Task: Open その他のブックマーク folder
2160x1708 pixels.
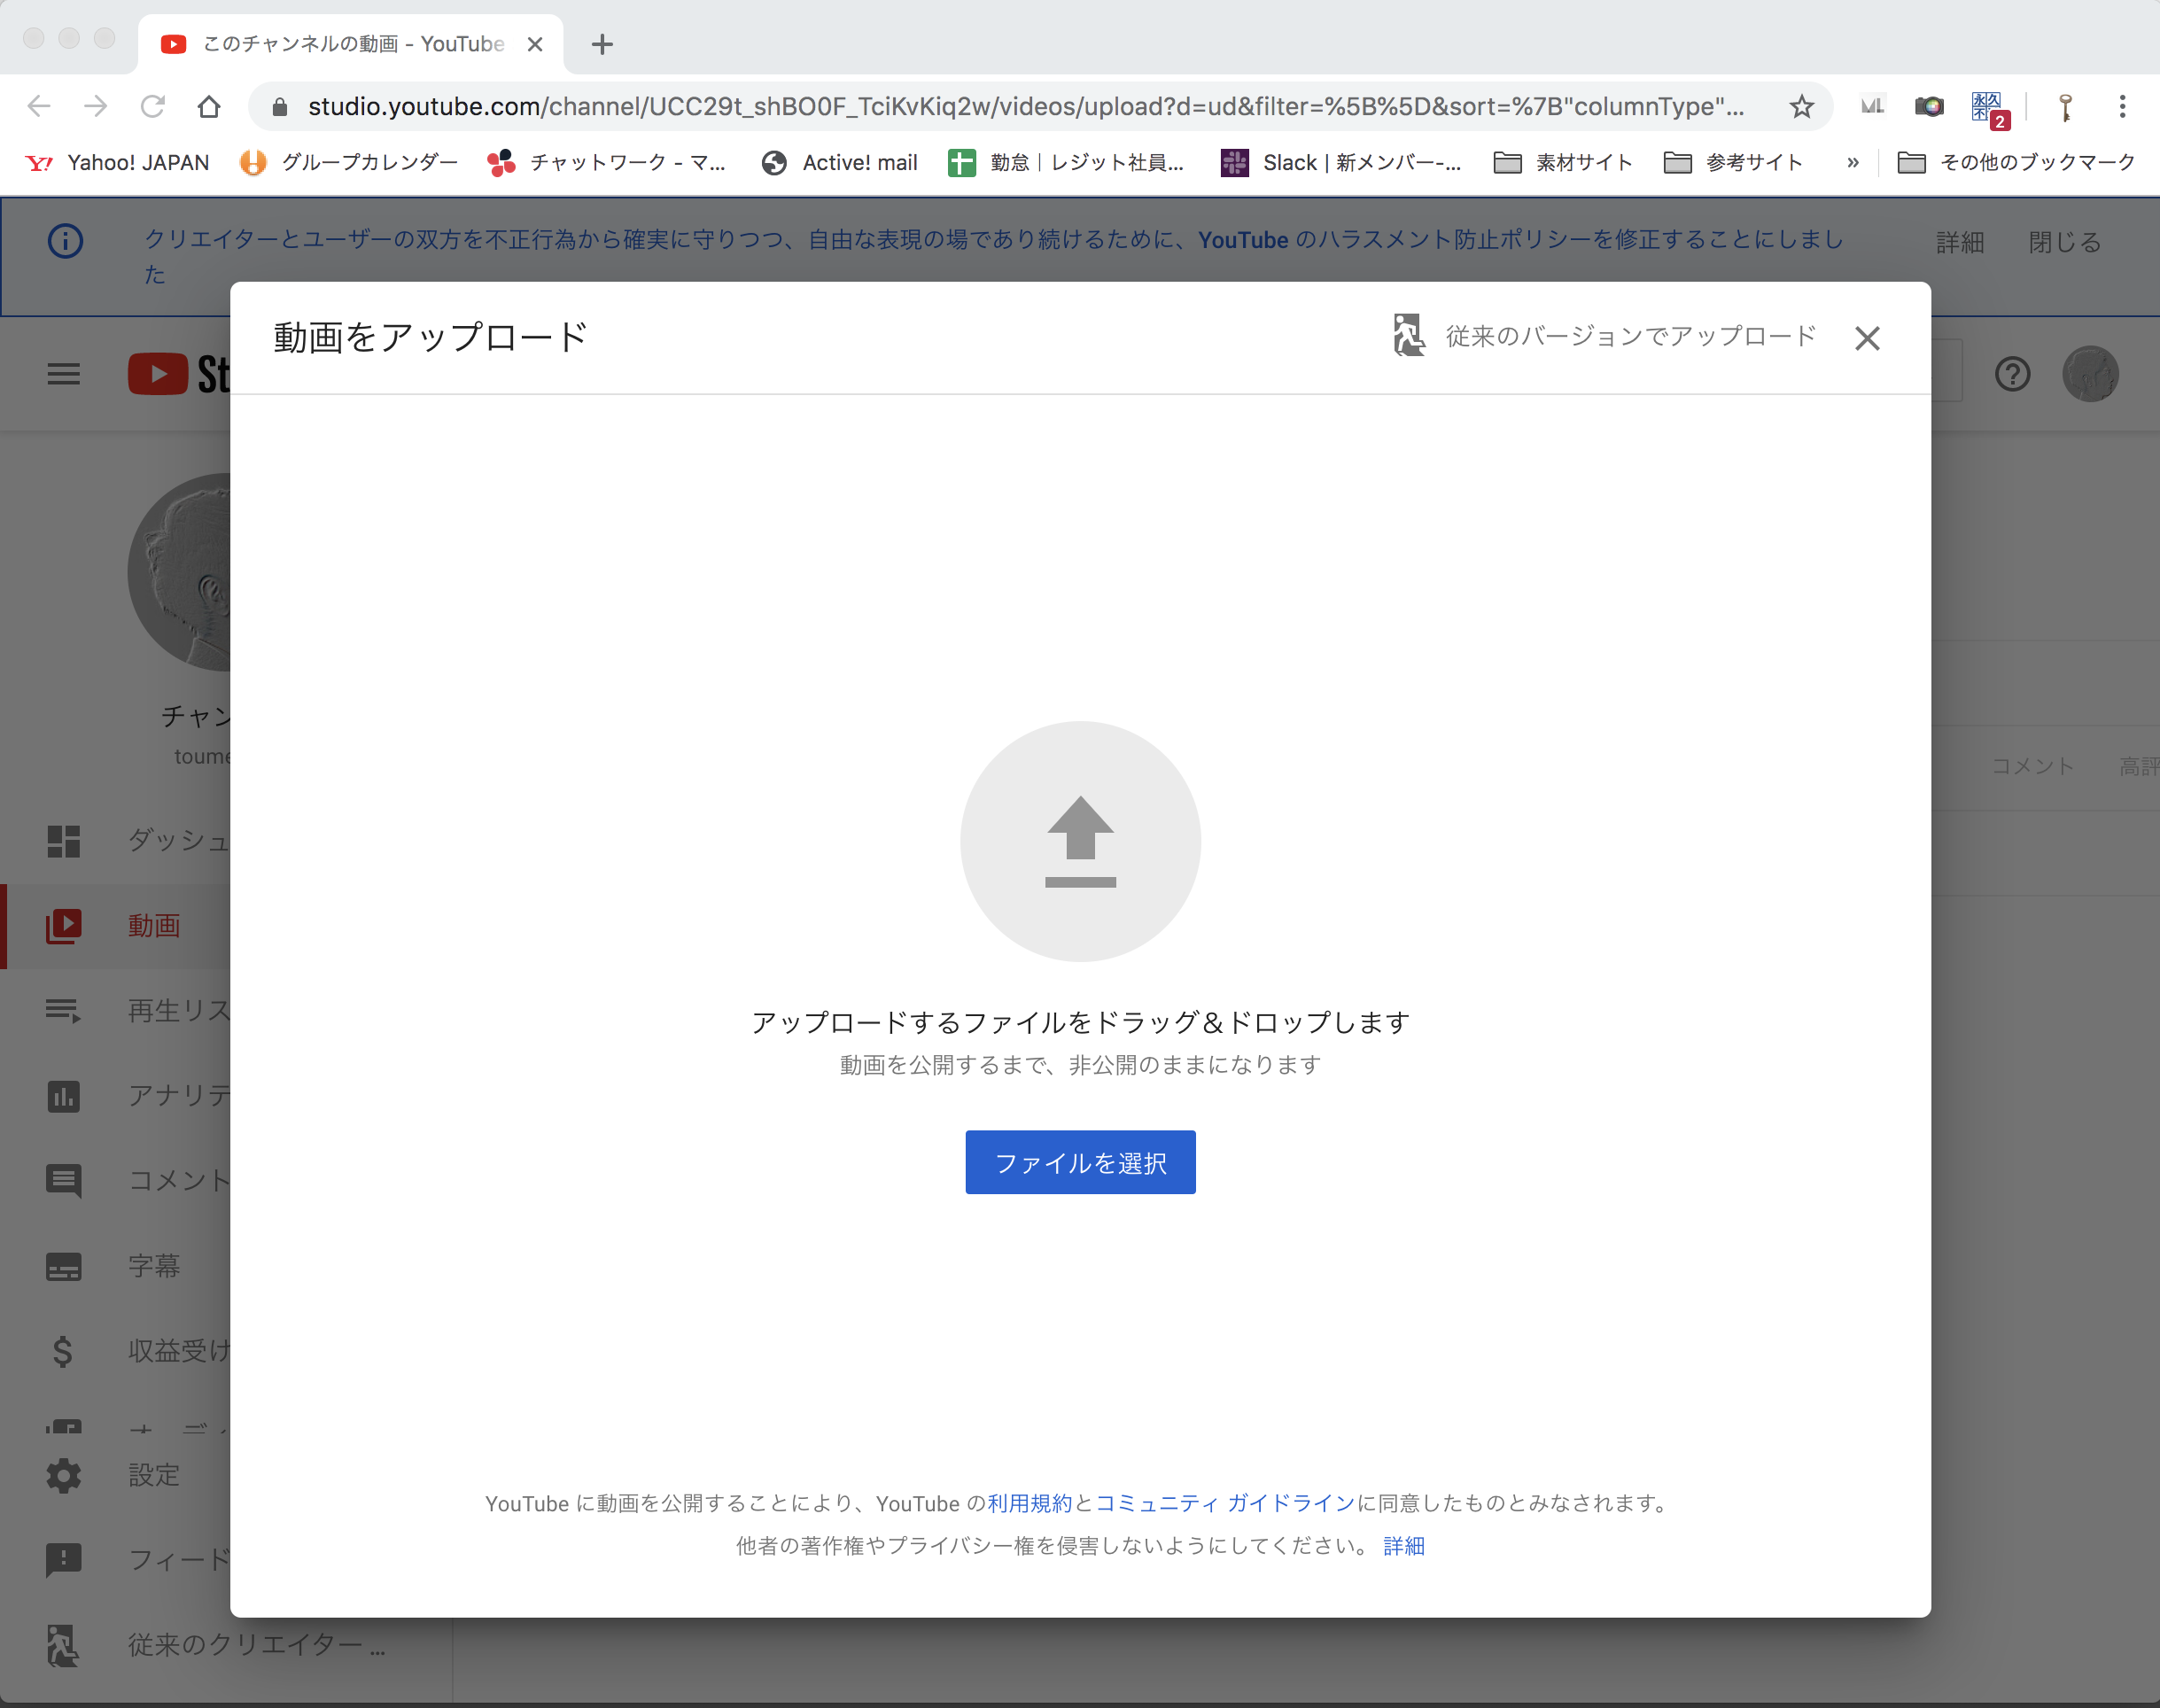Action: (x=2016, y=162)
